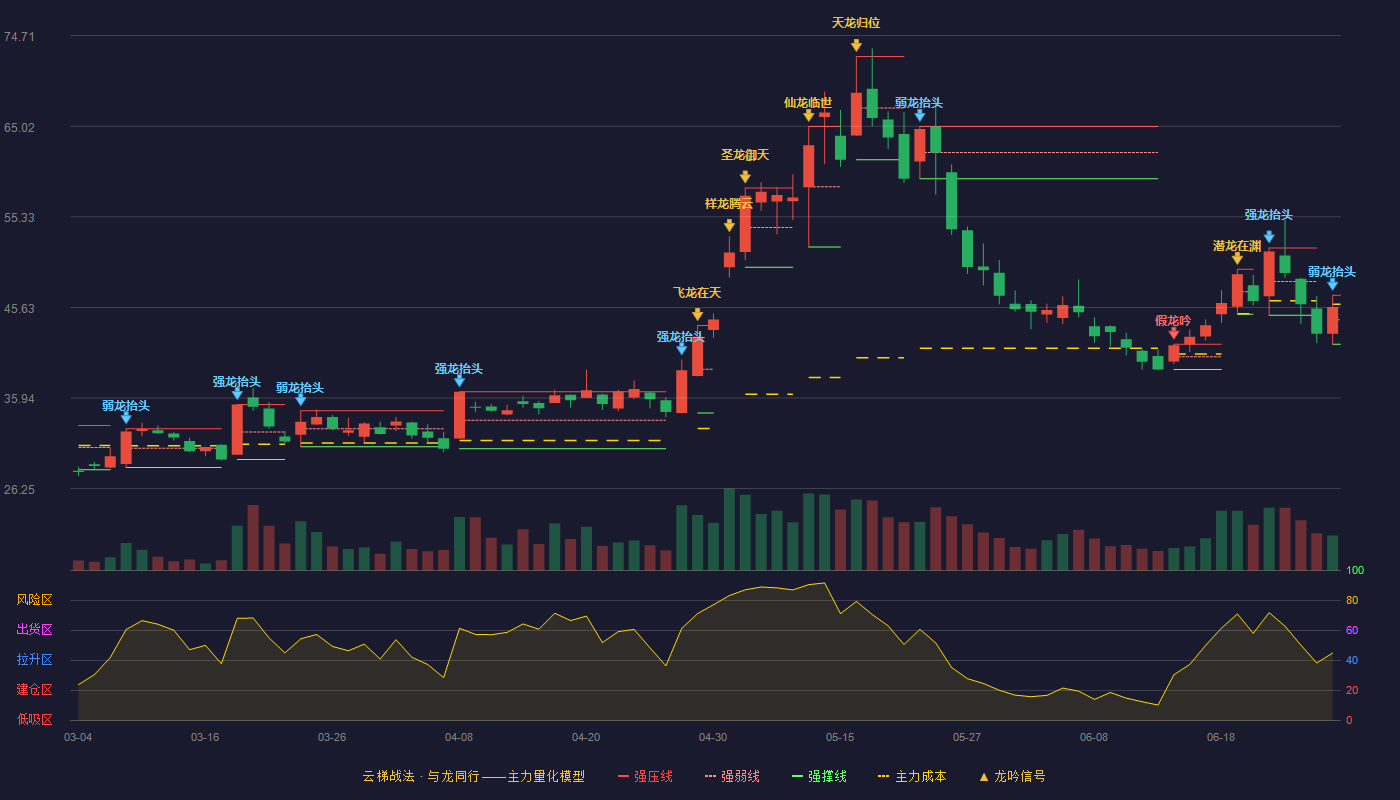Click the 06-18 date label
The width and height of the screenshot is (1400, 800).
1221,737
